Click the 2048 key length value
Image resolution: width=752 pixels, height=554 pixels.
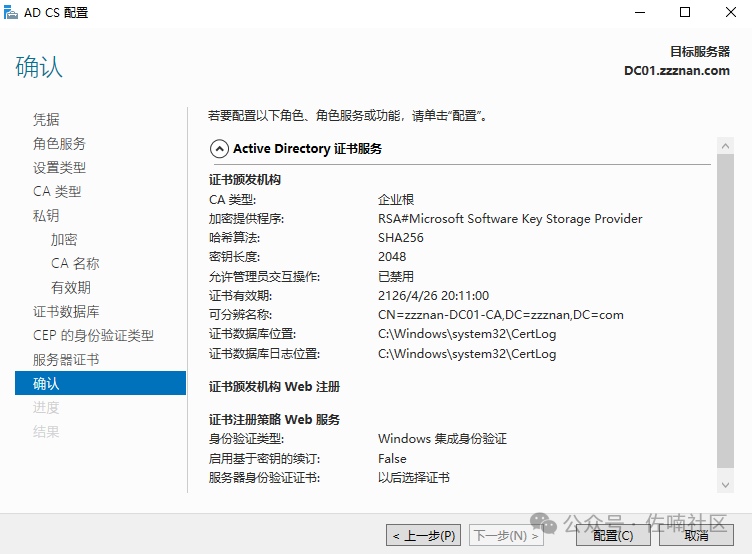(x=392, y=257)
